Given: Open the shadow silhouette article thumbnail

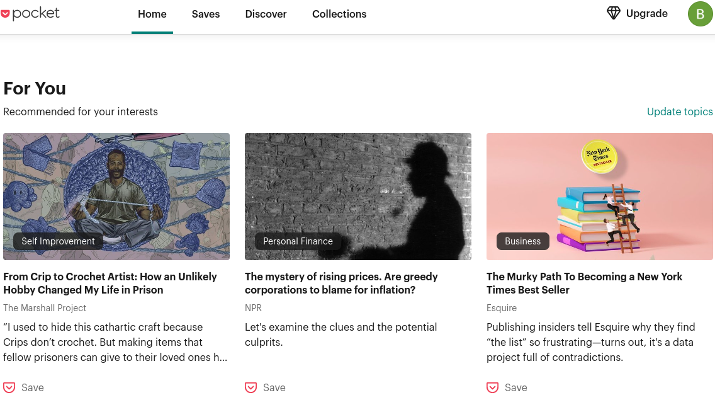Looking at the screenshot, I should click(358, 196).
